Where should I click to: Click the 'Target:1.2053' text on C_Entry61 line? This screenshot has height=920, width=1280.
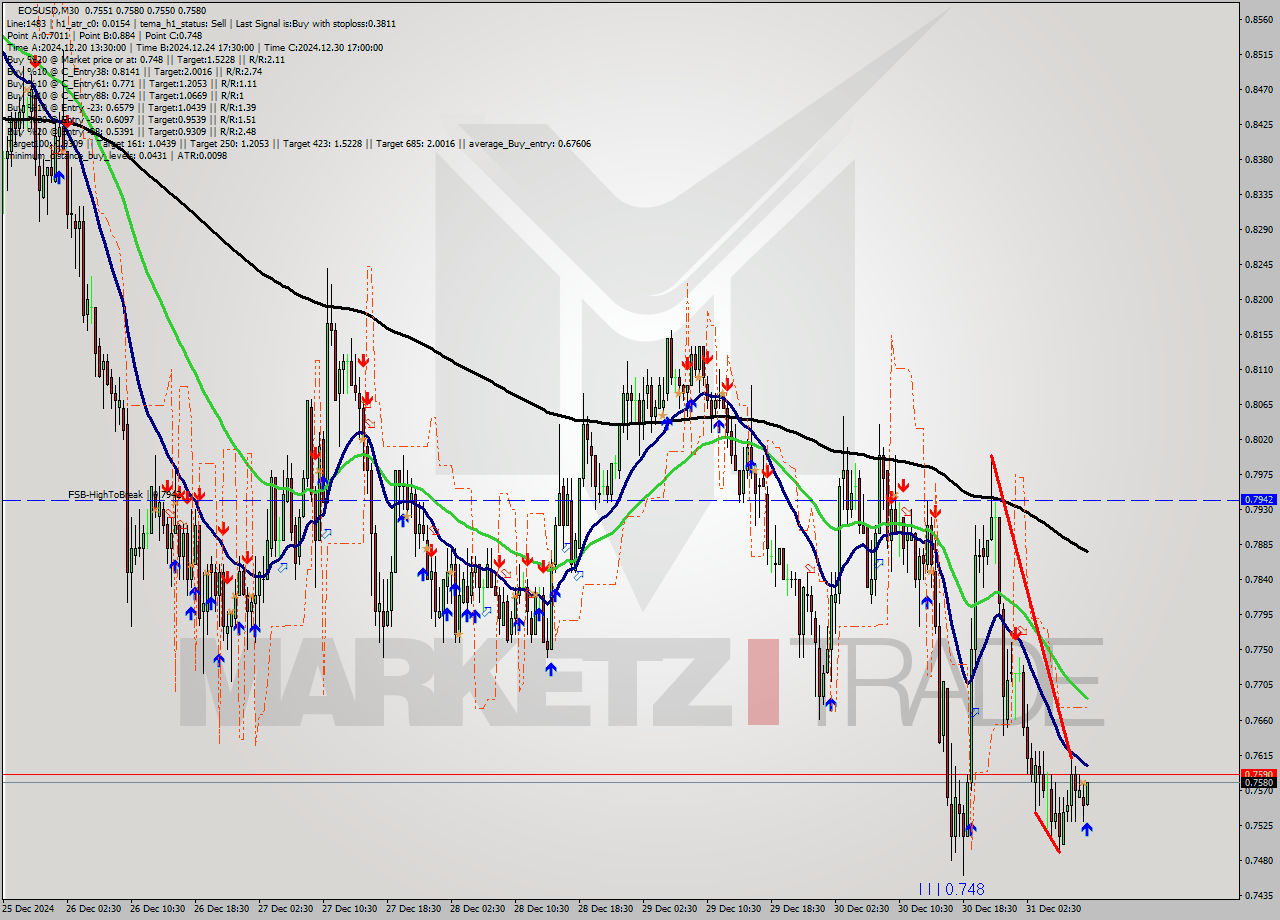178,83
